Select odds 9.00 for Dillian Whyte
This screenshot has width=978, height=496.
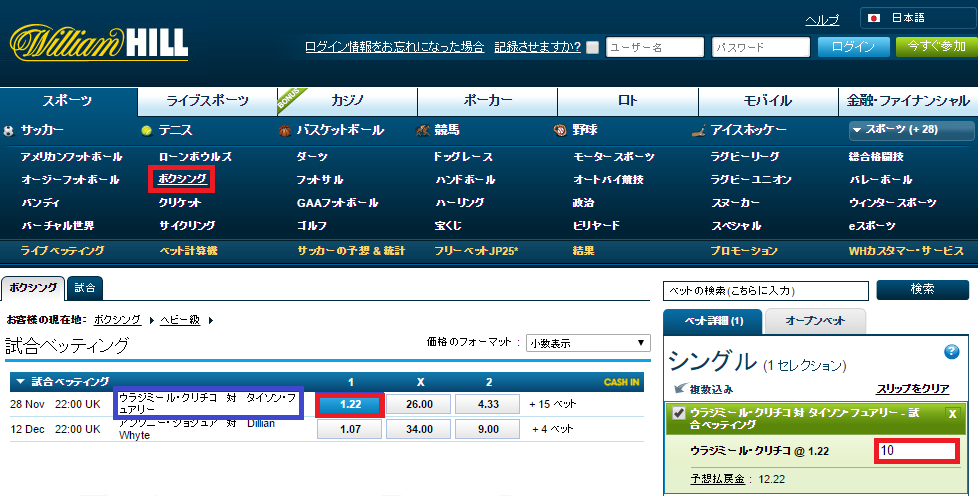488,429
